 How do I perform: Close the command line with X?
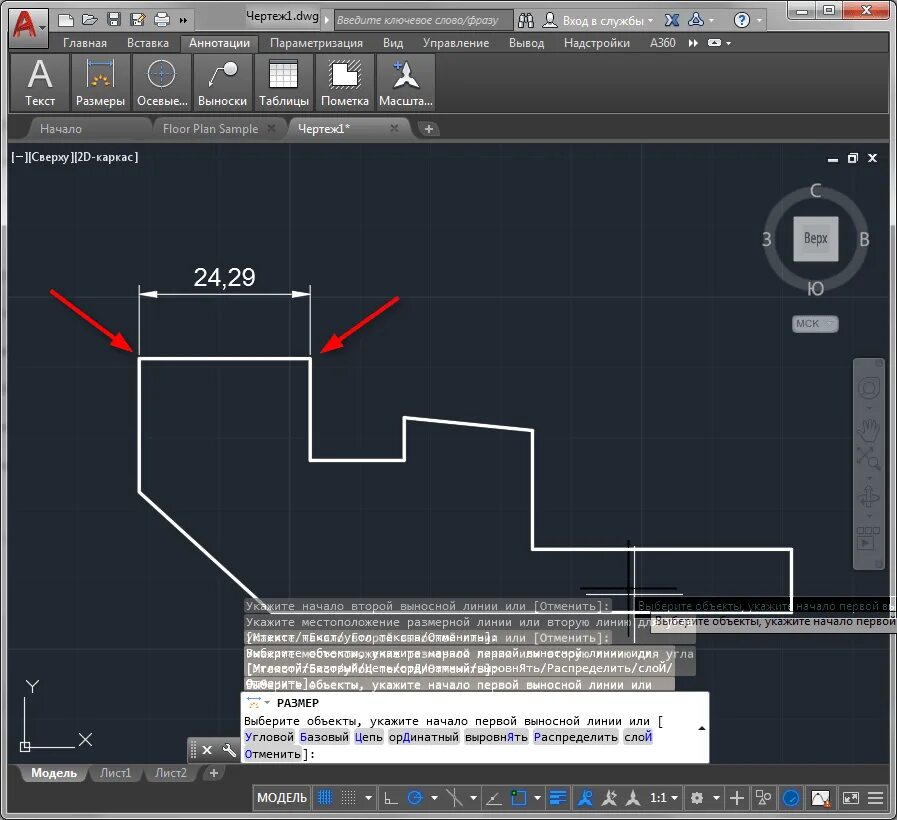(207, 750)
